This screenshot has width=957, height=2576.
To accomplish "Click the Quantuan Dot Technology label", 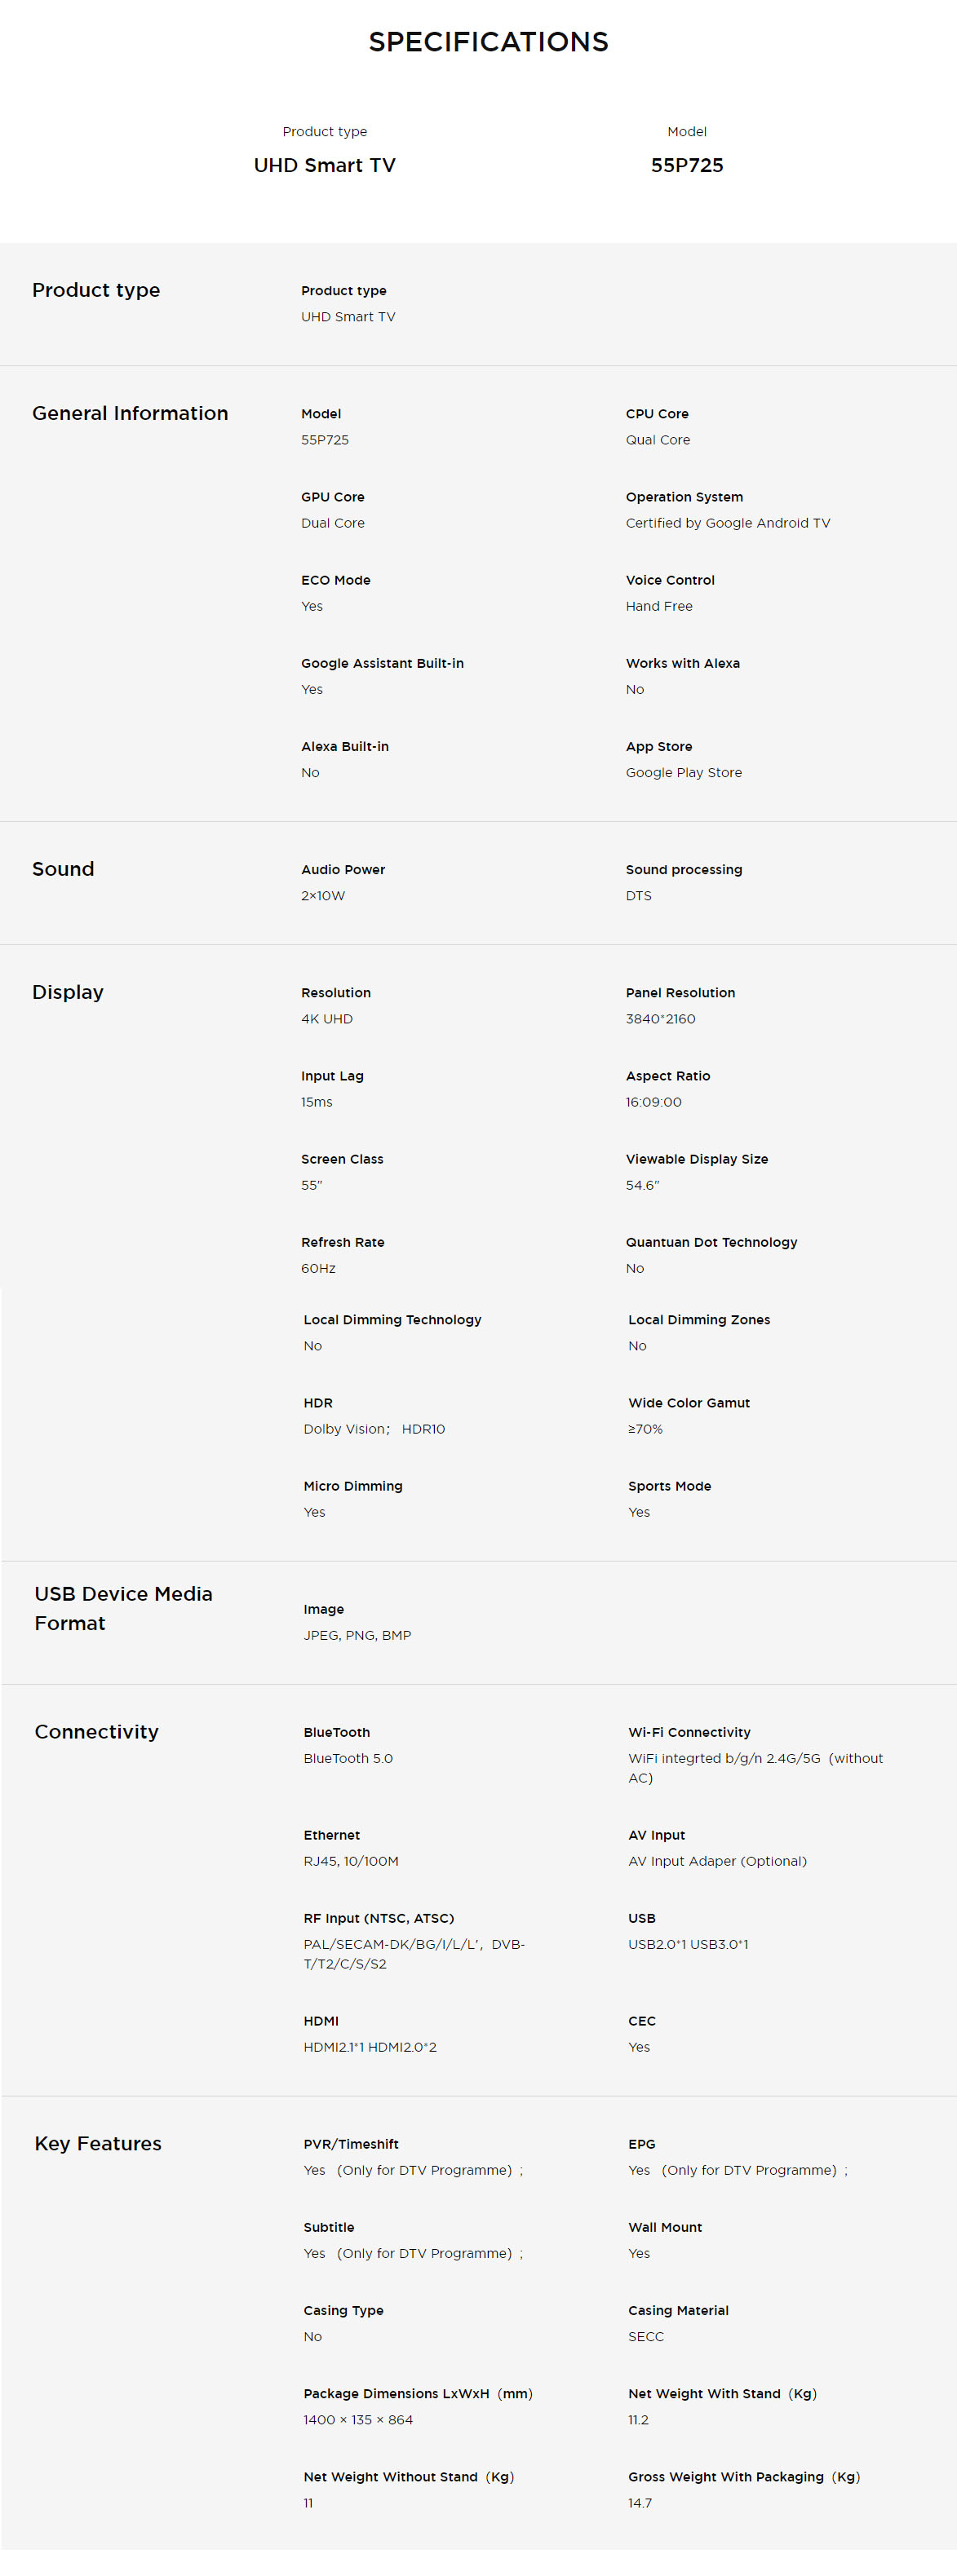I will tap(711, 1242).
